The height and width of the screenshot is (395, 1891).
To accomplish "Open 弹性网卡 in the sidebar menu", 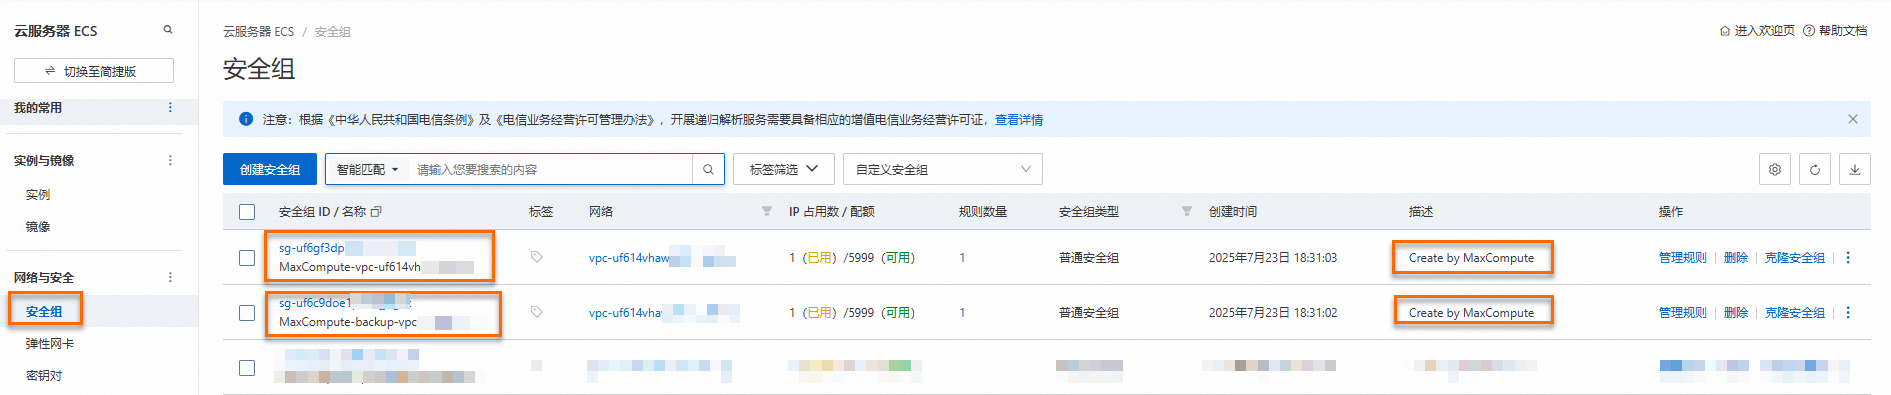I will point(50,343).
